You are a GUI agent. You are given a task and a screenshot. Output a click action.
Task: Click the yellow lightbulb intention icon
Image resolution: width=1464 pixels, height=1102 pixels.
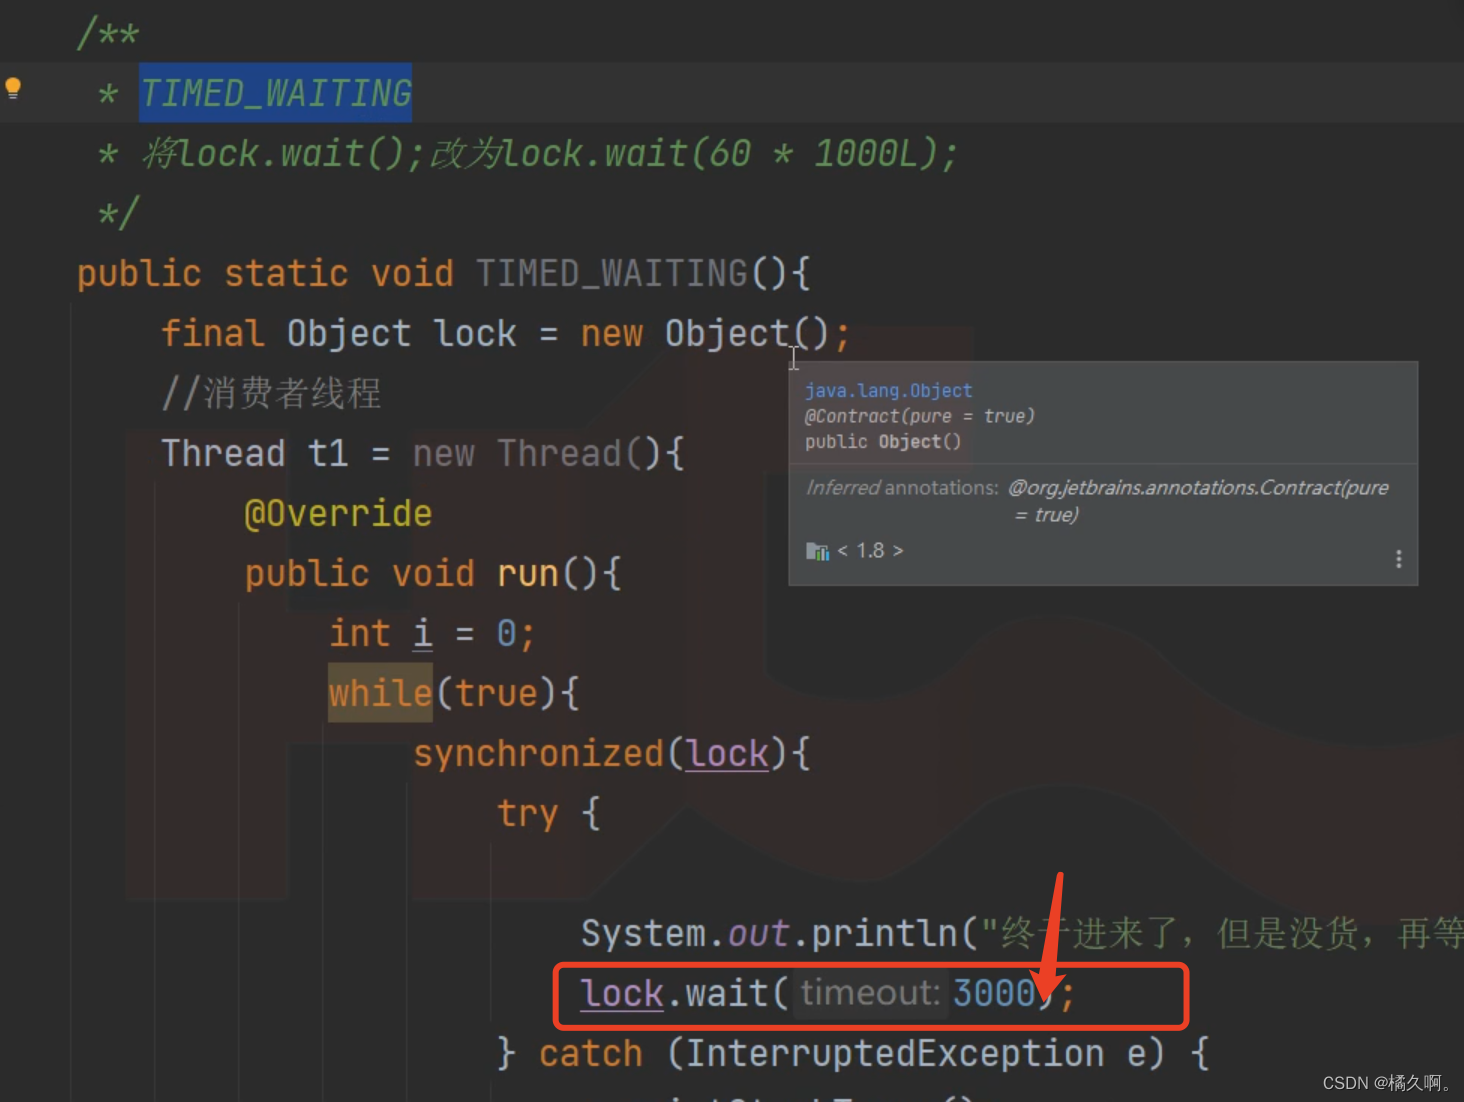[13, 88]
